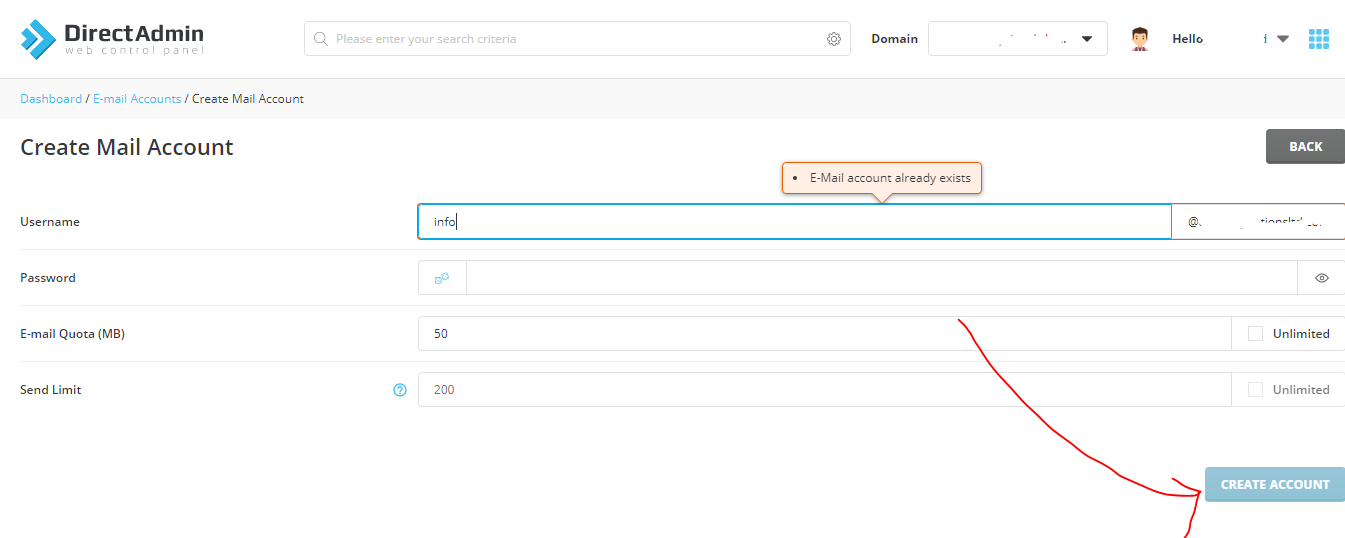Viewport: 1345px width, 538px height.
Task: Expand the user account menu arrow
Action: pyautogui.click(x=1283, y=39)
